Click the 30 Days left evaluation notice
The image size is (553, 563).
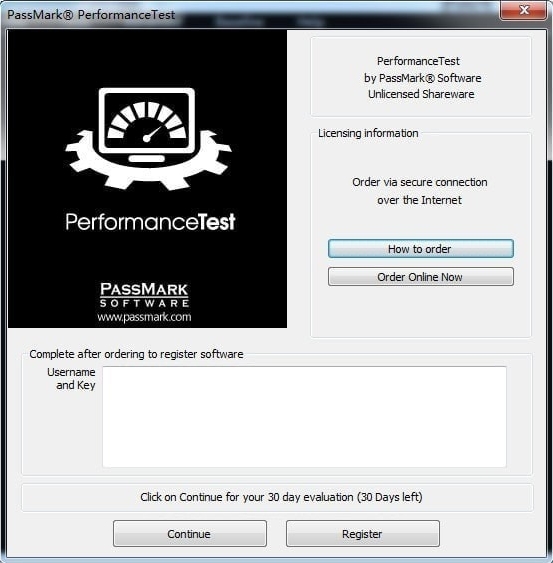point(281,497)
